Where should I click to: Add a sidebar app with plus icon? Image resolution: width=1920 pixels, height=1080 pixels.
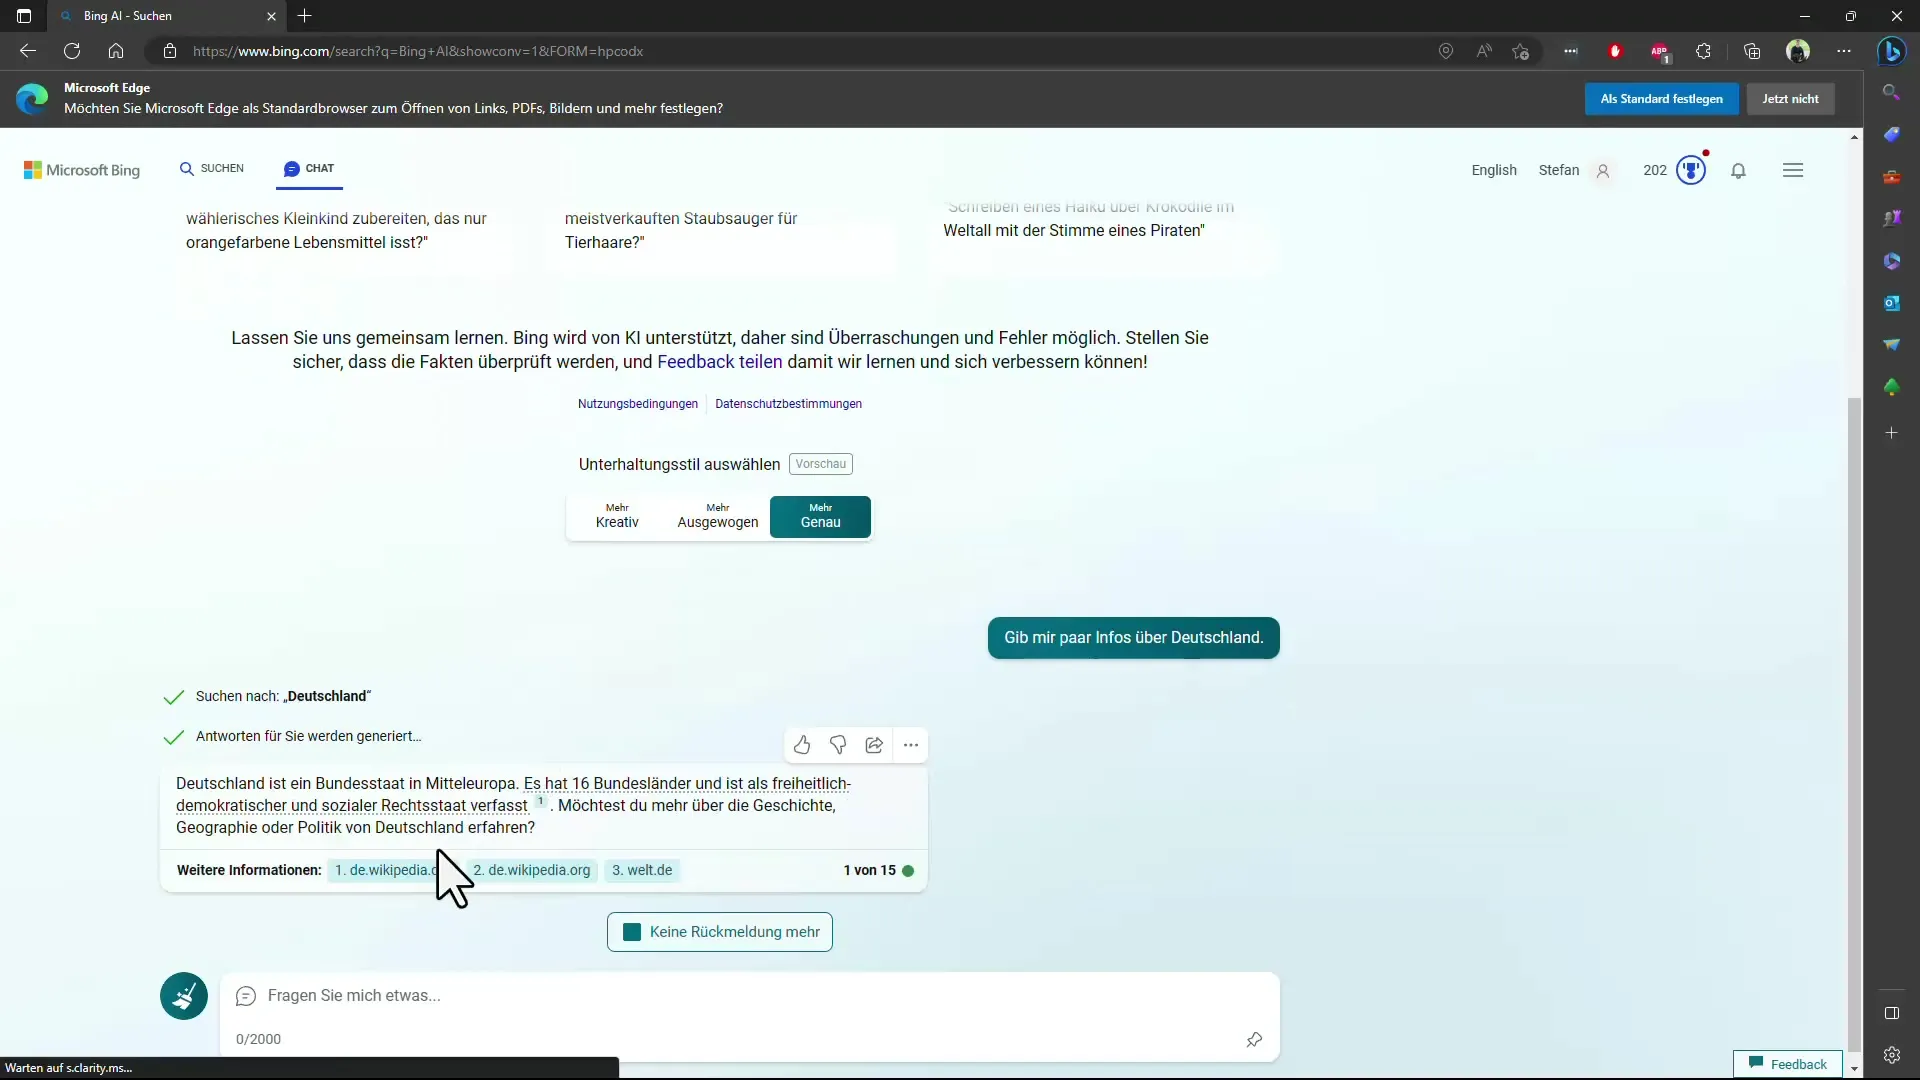1891,433
